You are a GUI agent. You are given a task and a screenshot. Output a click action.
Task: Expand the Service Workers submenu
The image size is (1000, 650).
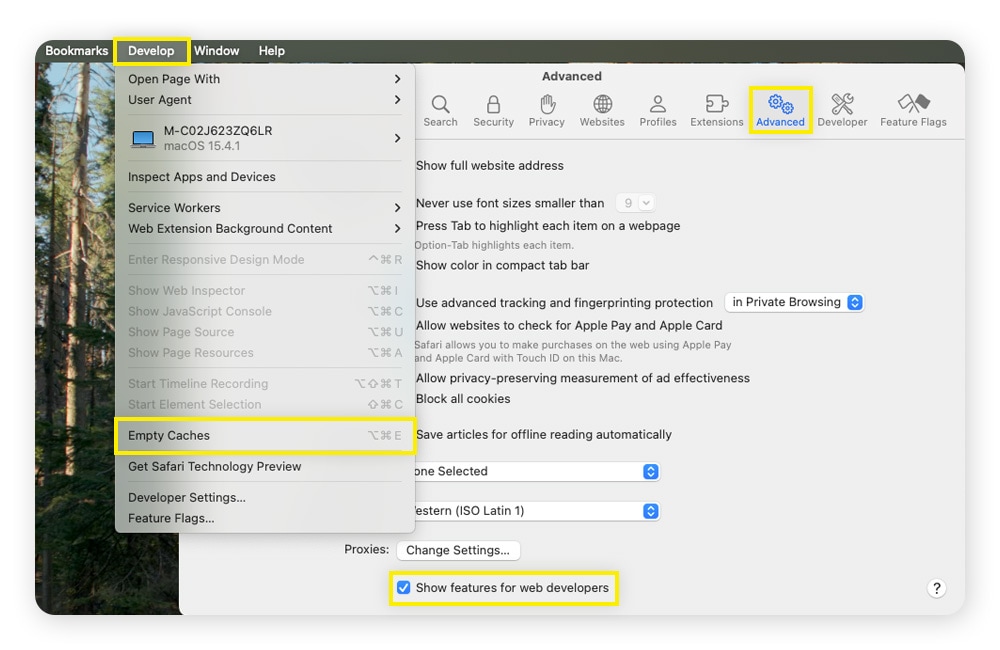[265, 208]
